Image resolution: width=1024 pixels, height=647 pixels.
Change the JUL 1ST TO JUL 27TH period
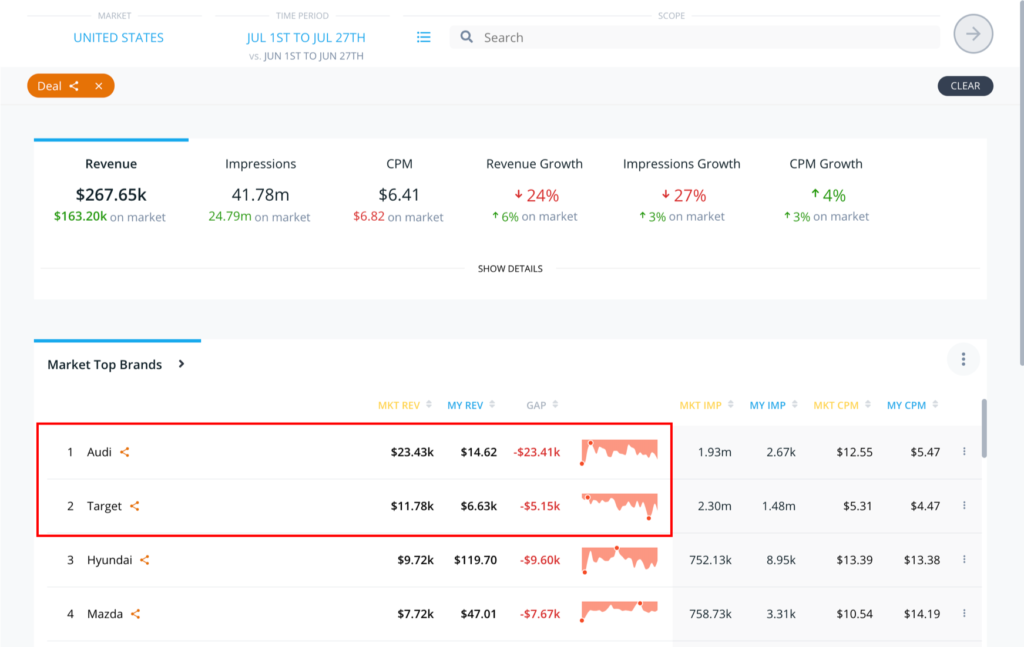click(306, 37)
